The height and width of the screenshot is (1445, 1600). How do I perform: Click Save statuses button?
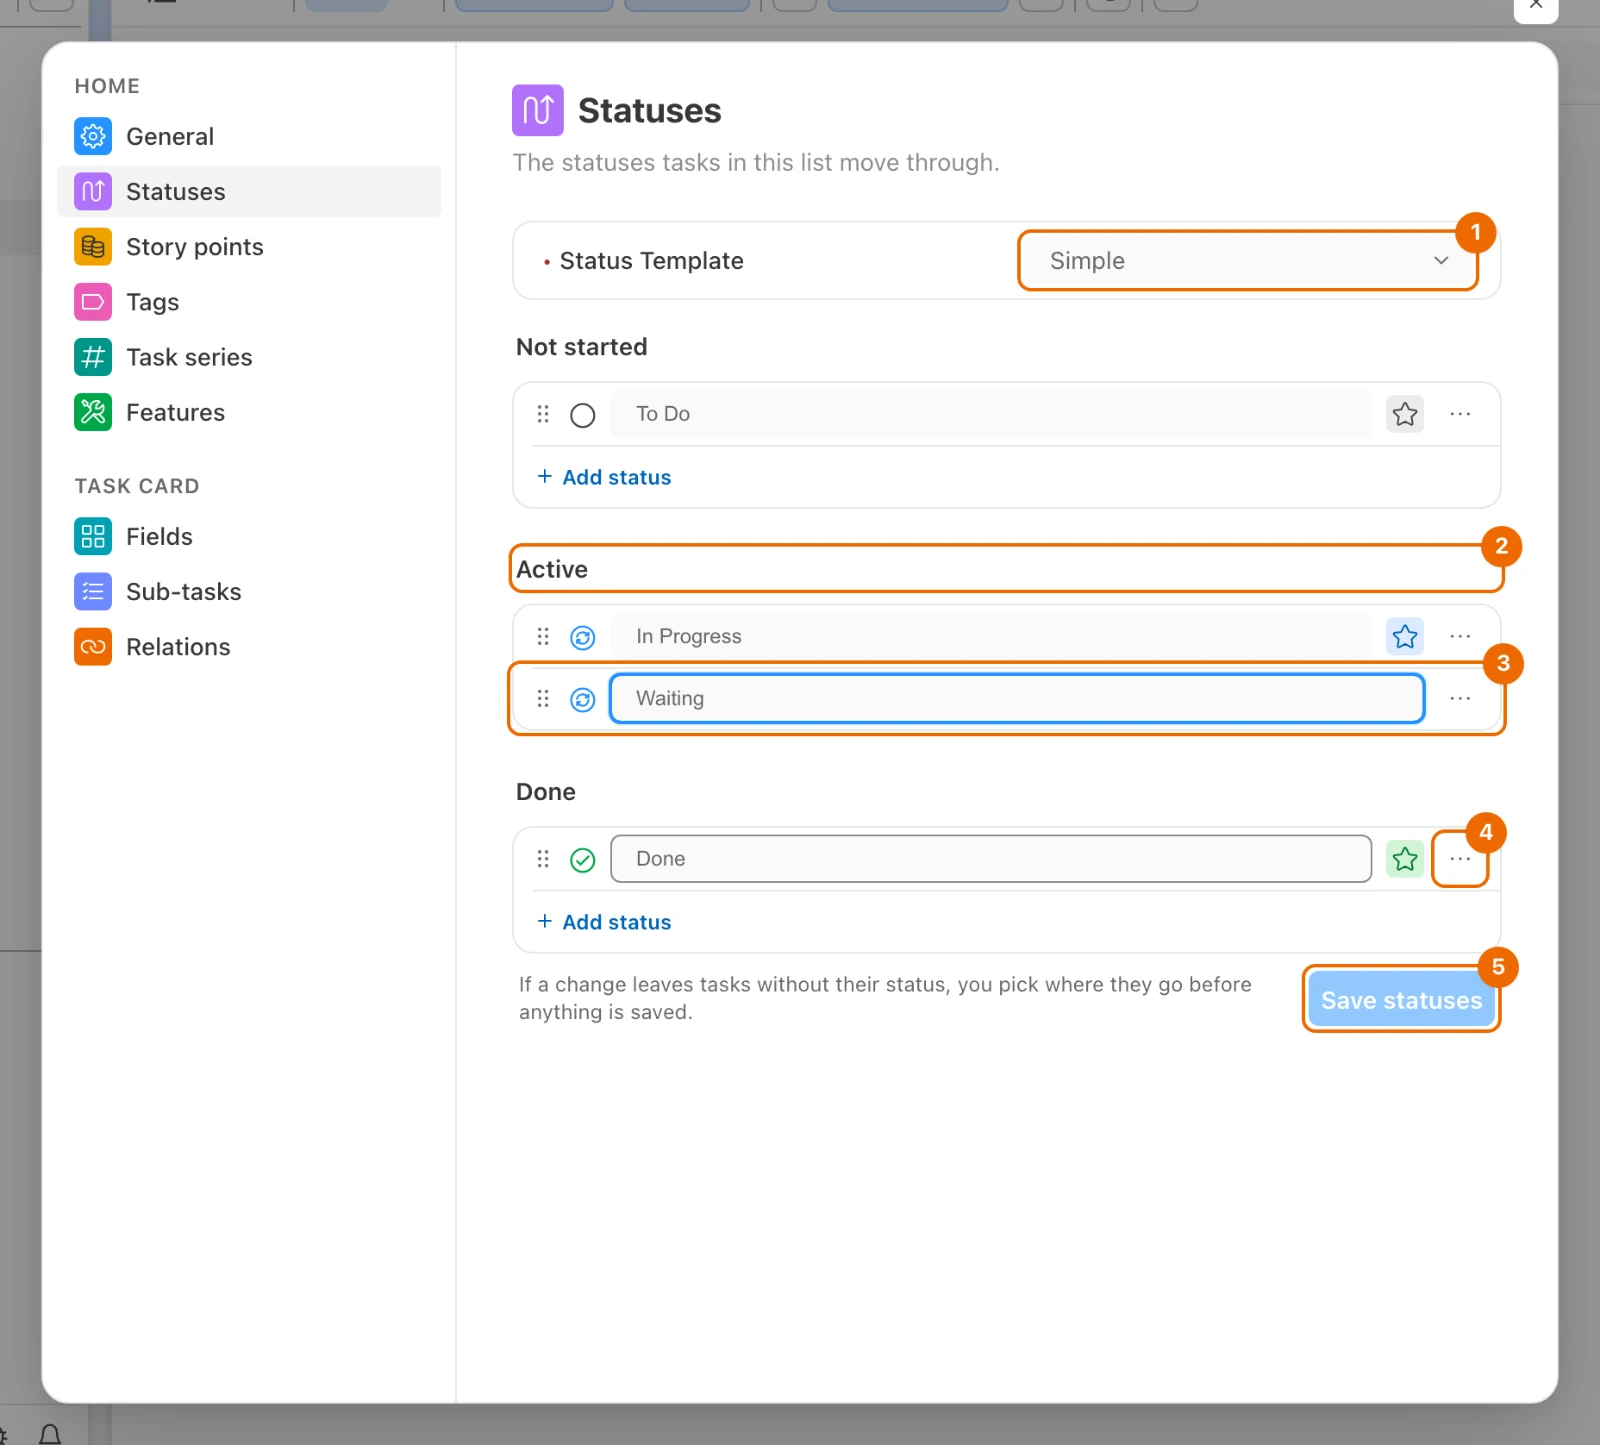click(1401, 1000)
